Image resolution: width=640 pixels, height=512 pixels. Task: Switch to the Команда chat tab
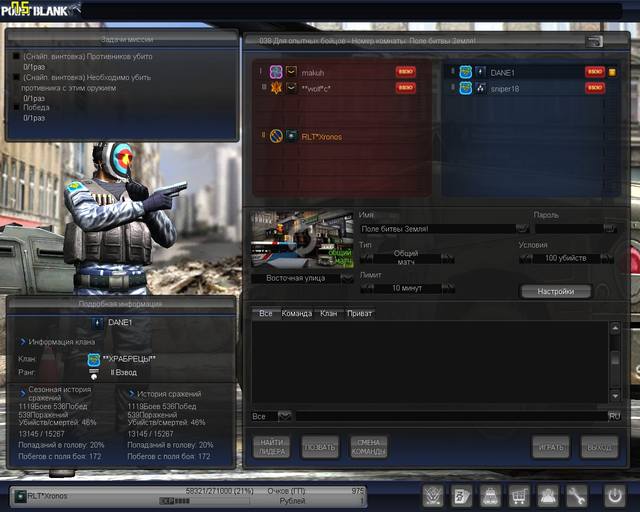coord(297,314)
